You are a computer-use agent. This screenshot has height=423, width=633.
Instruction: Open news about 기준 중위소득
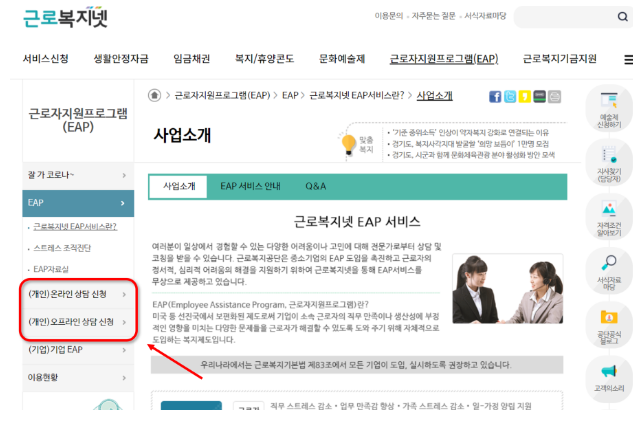pyautogui.click(x=470, y=133)
